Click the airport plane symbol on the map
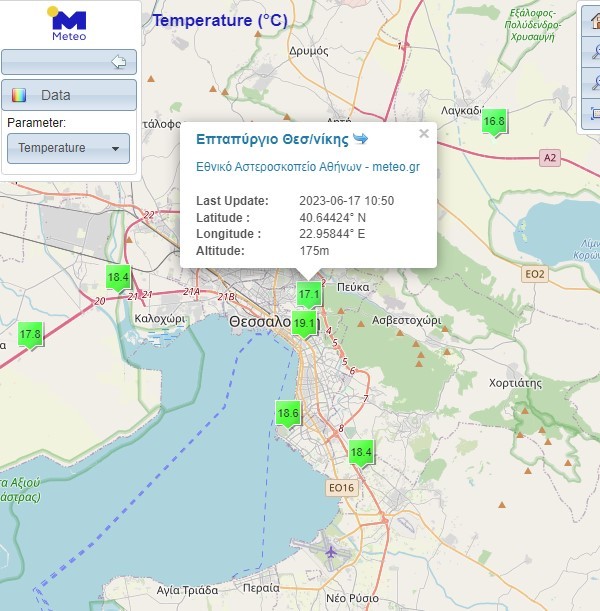The height and width of the screenshot is (611, 600). click(x=331, y=552)
